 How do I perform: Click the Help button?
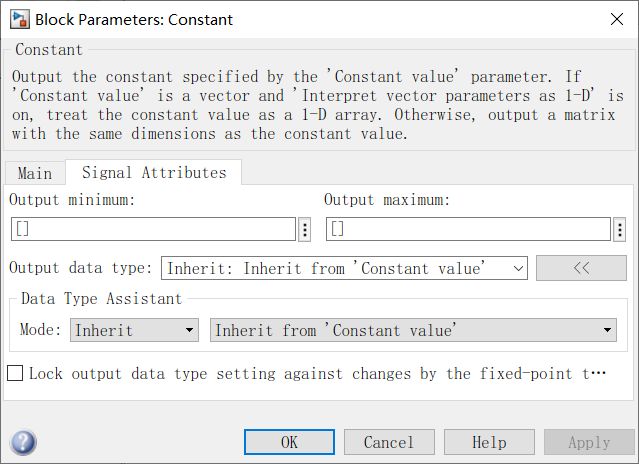click(x=489, y=442)
